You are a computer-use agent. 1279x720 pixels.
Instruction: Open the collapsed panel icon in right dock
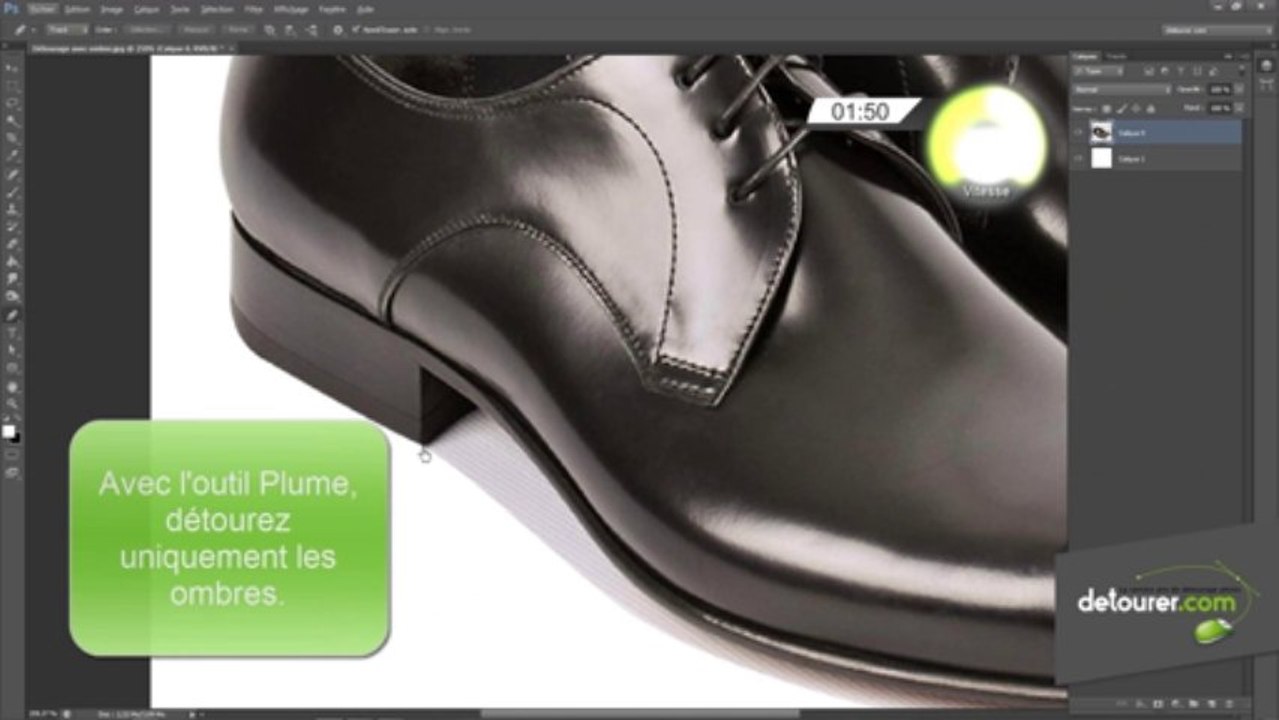point(1266,65)
